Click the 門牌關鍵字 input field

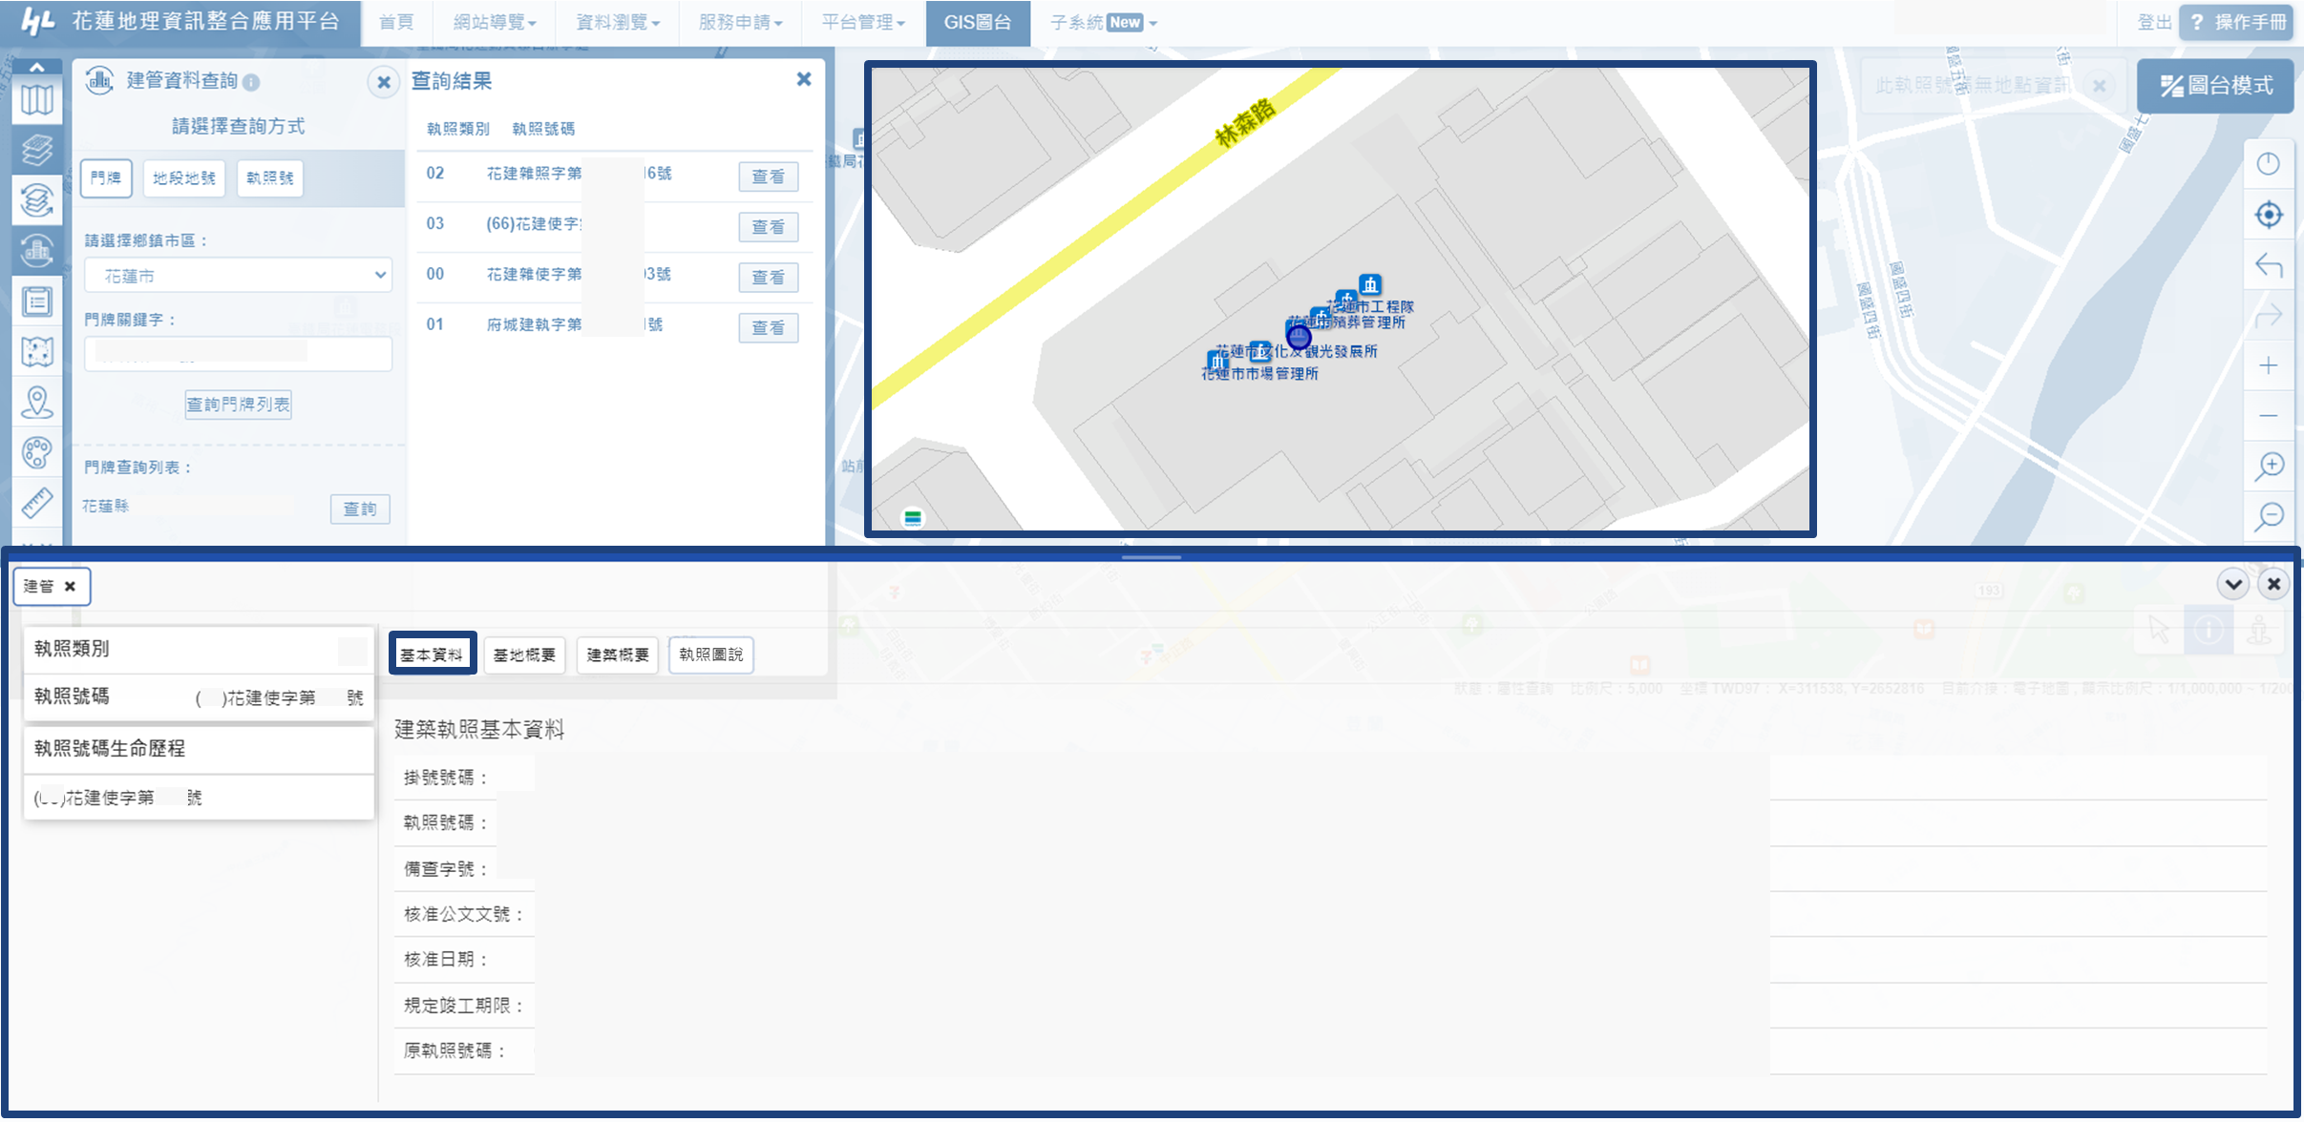pos(238,354)
